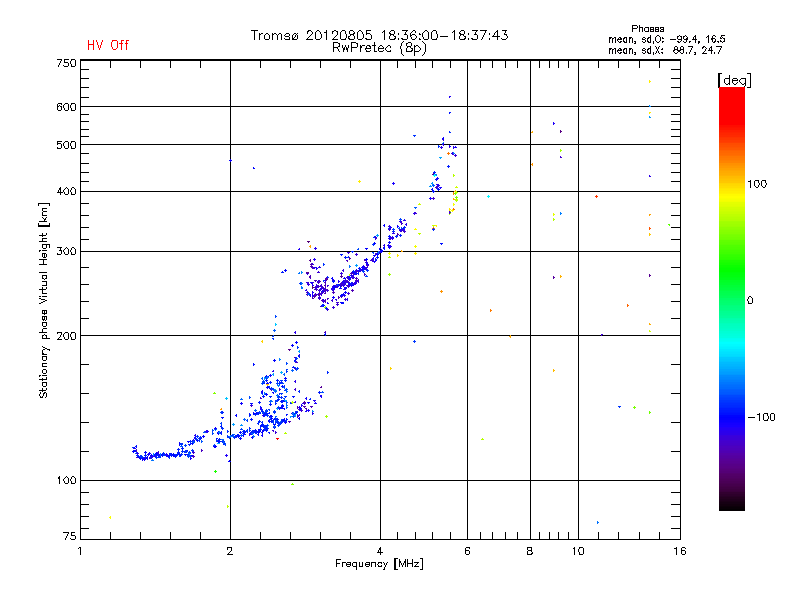Click the y-axis label '75'

(x=70, y=536)
